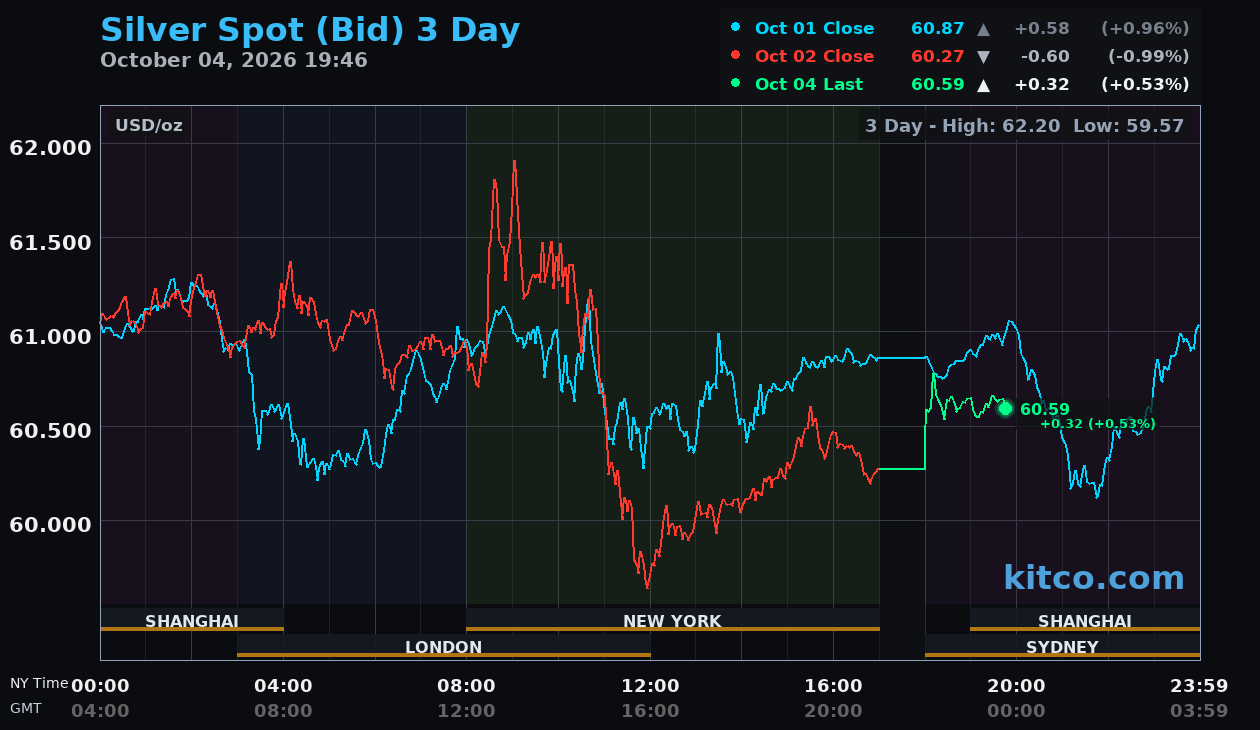Image resolution: width=1260 pixels, height=730 pixels.
Task: Click the '3 Day - High: 62.20' text
Action: (x=964, y=126)
